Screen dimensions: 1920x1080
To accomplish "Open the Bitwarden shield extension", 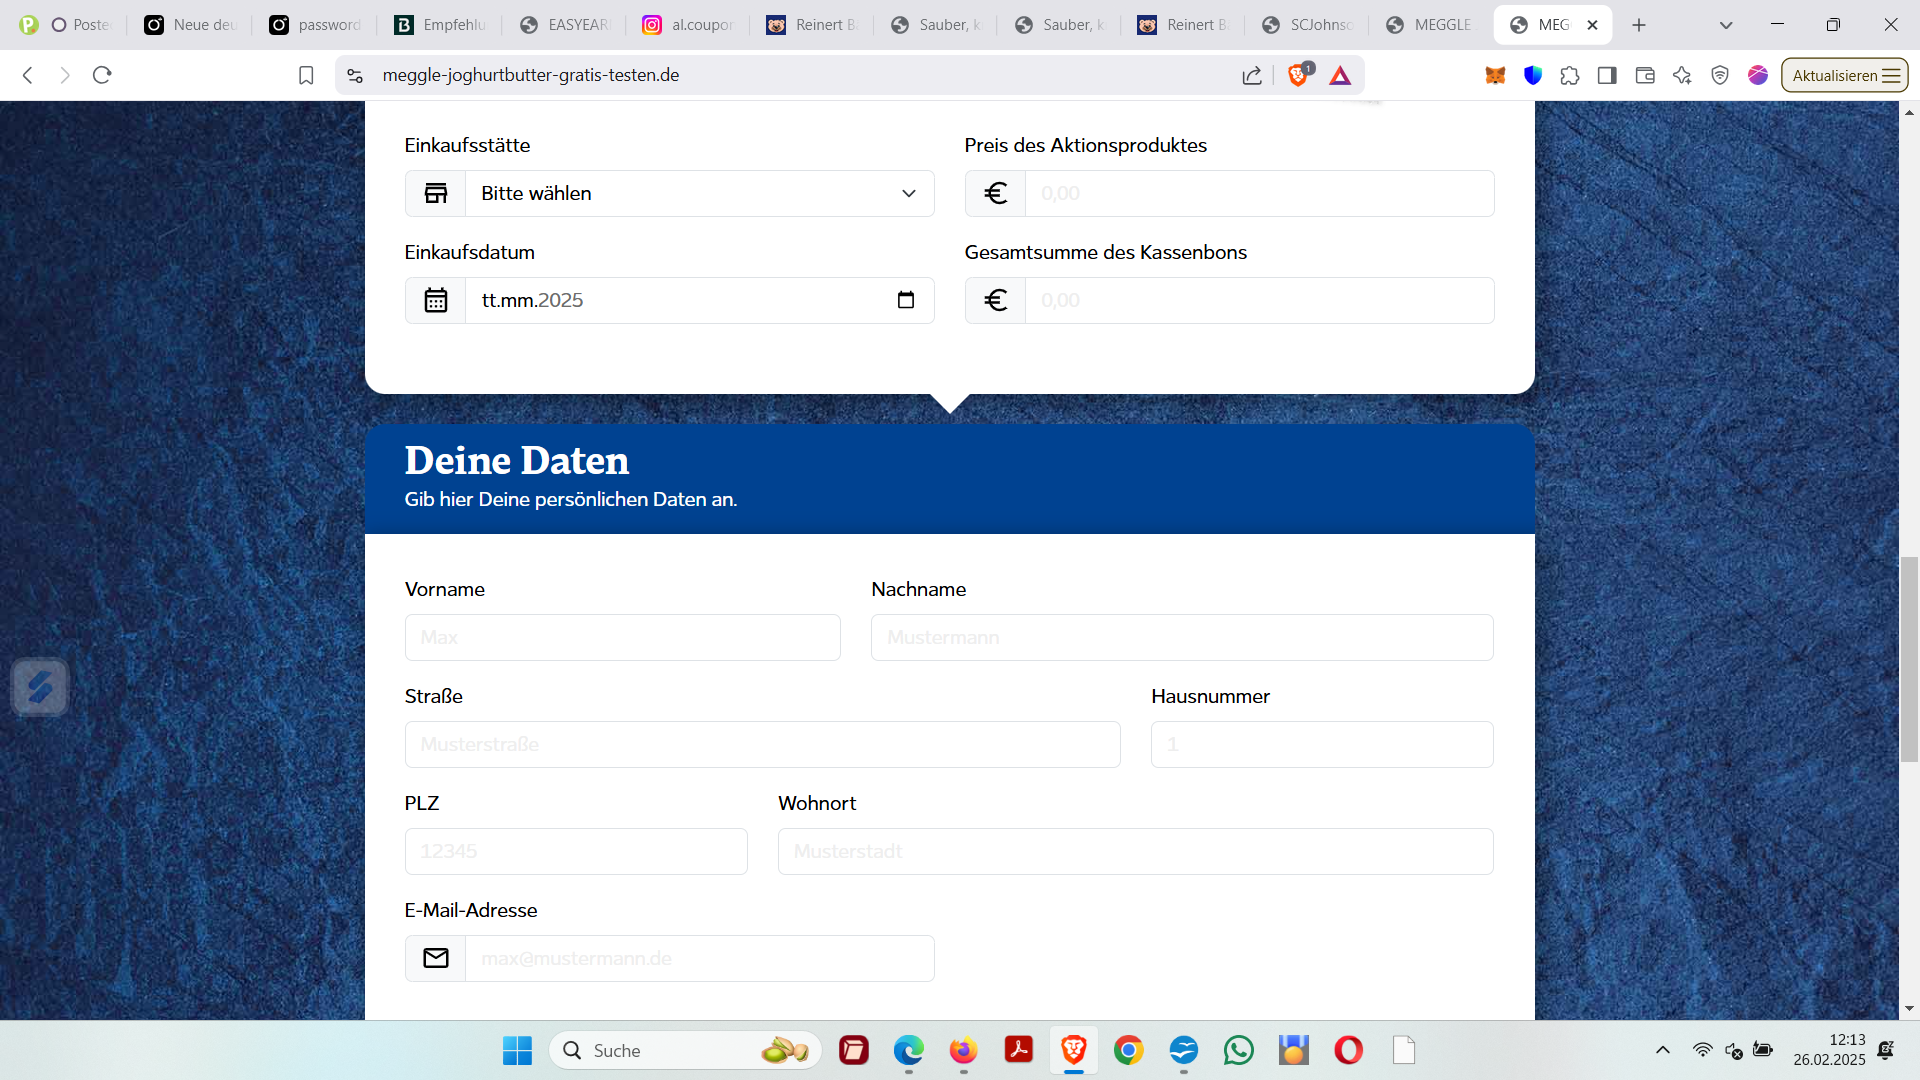I will (1533, 75).
